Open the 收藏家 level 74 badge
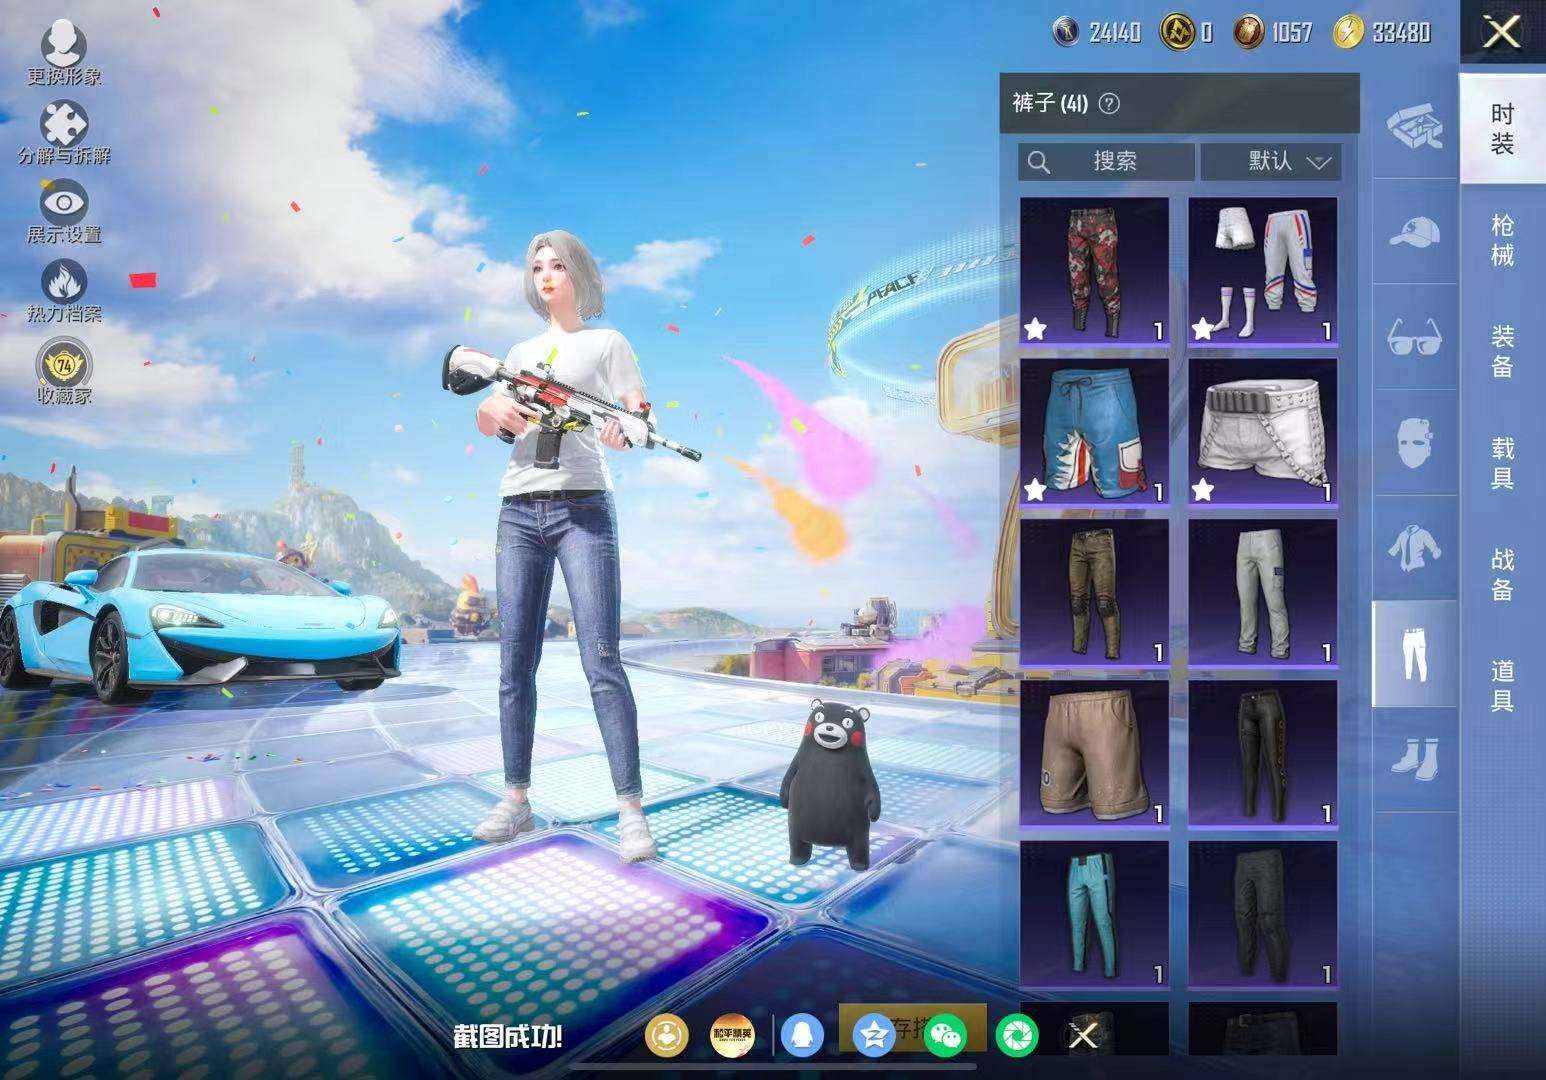This screenshot has height=1080, width=1546. pyautogui.click(x=64, y=371)
